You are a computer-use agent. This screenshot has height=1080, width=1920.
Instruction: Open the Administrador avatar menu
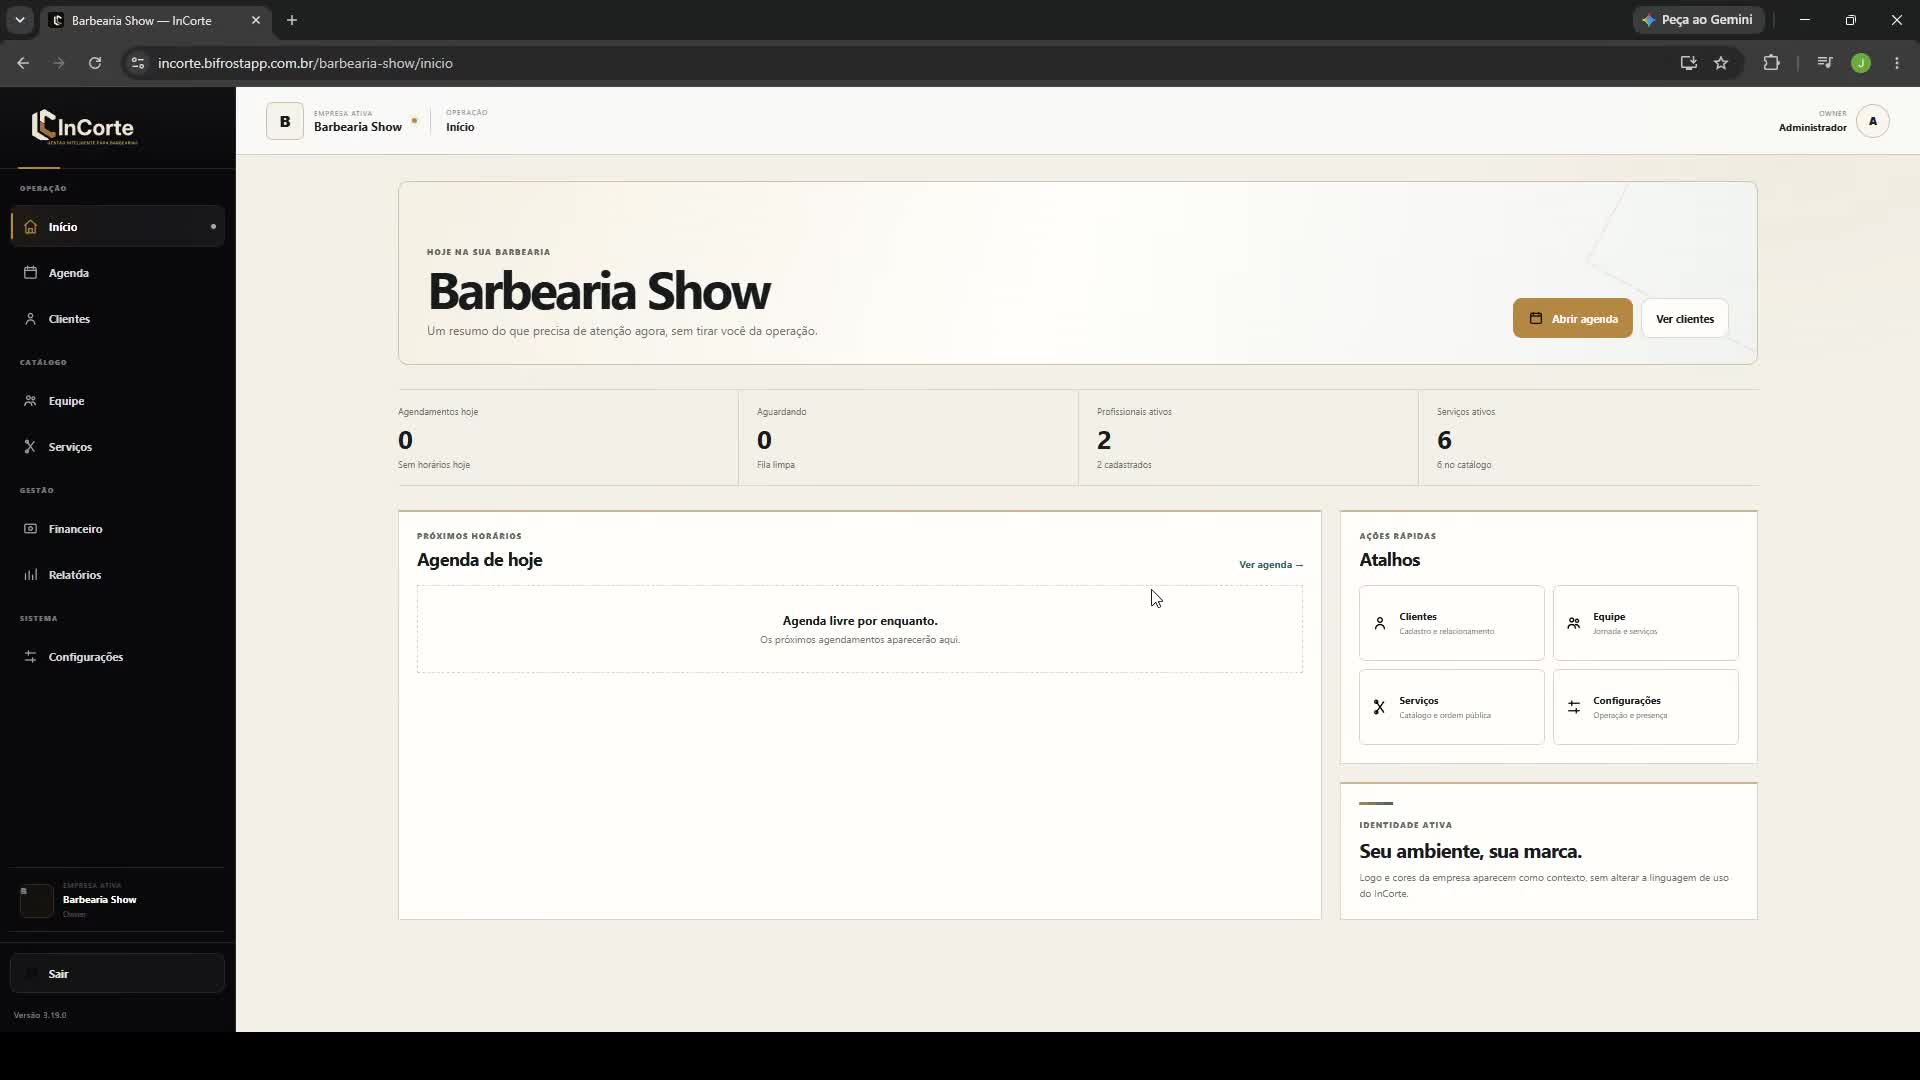(x=1872, y=121)
